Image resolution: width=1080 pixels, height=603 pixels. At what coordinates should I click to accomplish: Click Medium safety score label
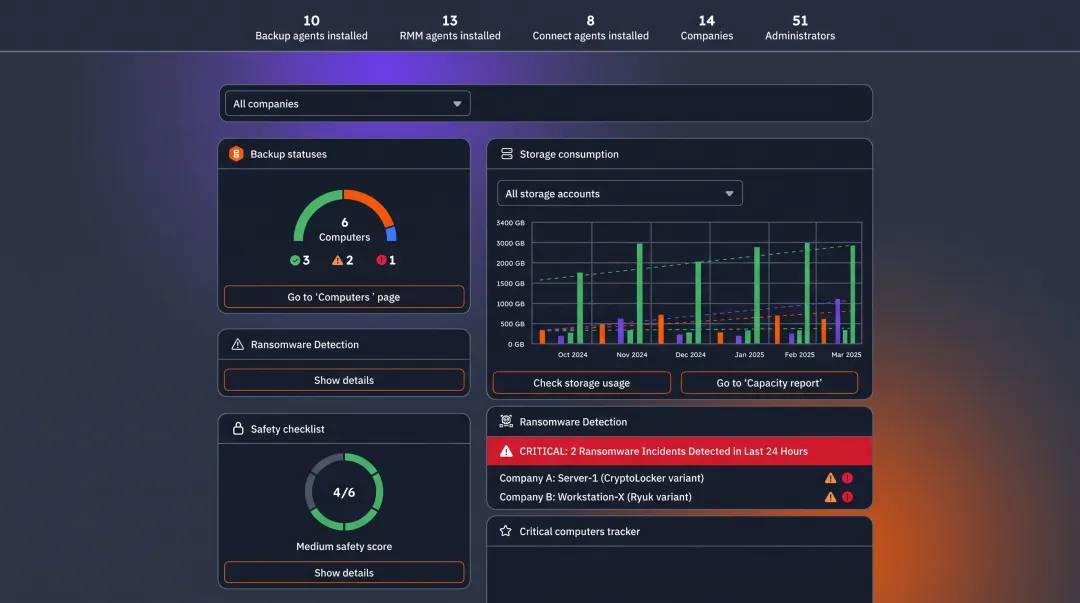(x=344, y=546)
